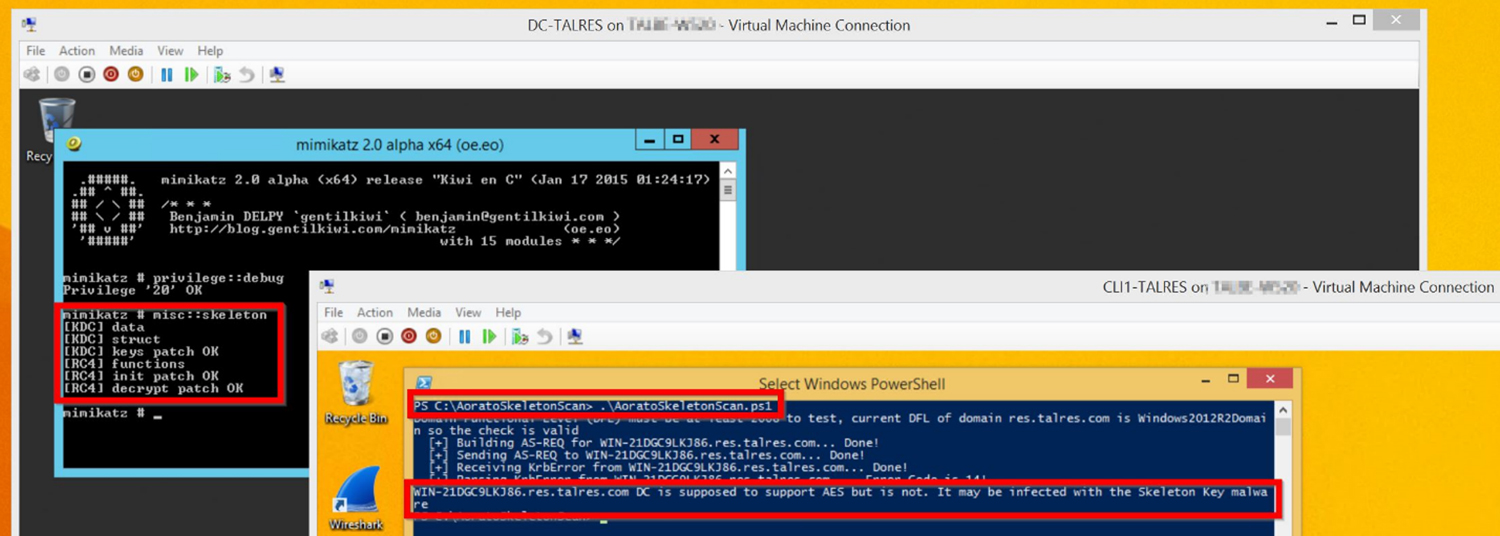
Task: Revert DC-TALRES to its previous checkpoint
Action: tap(246, 74)
